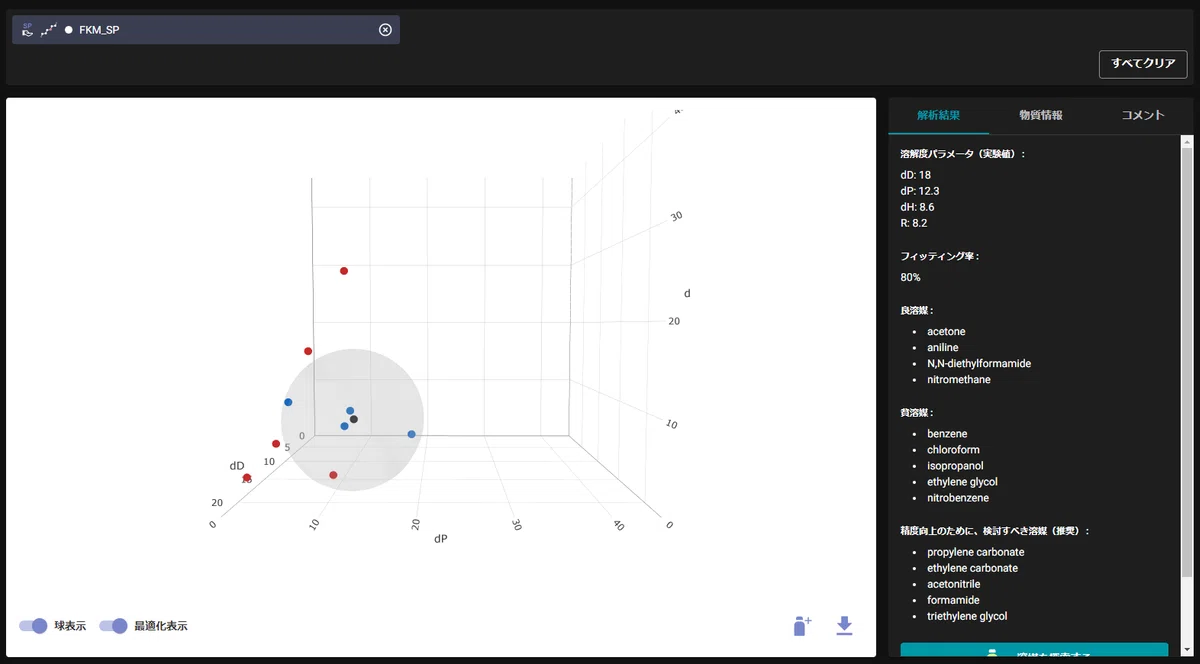Open the コメント tab
Image resolution: width=1200 pixels, height=664 pixels.
tap(1142, 115)
